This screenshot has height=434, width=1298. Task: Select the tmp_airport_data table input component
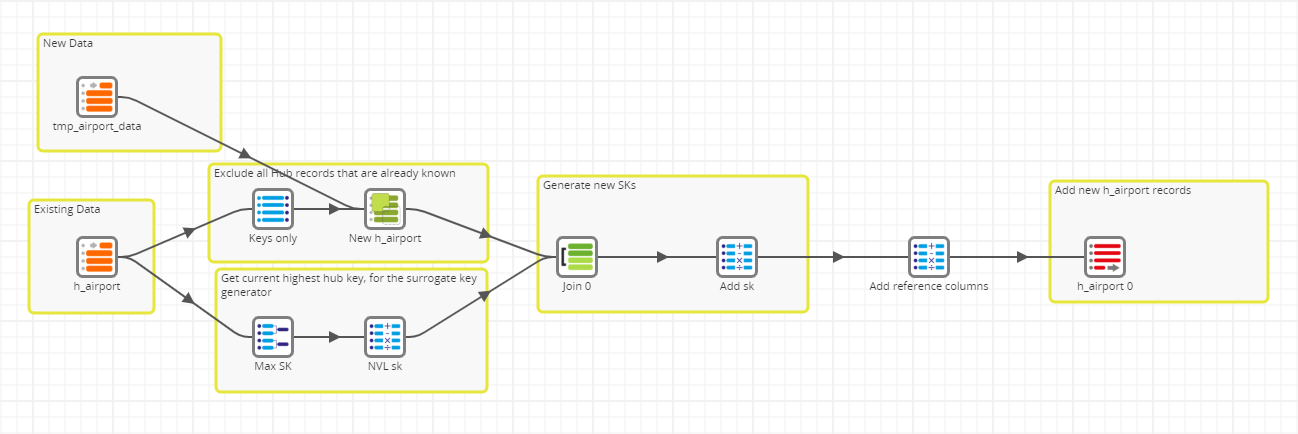(97, 97)
